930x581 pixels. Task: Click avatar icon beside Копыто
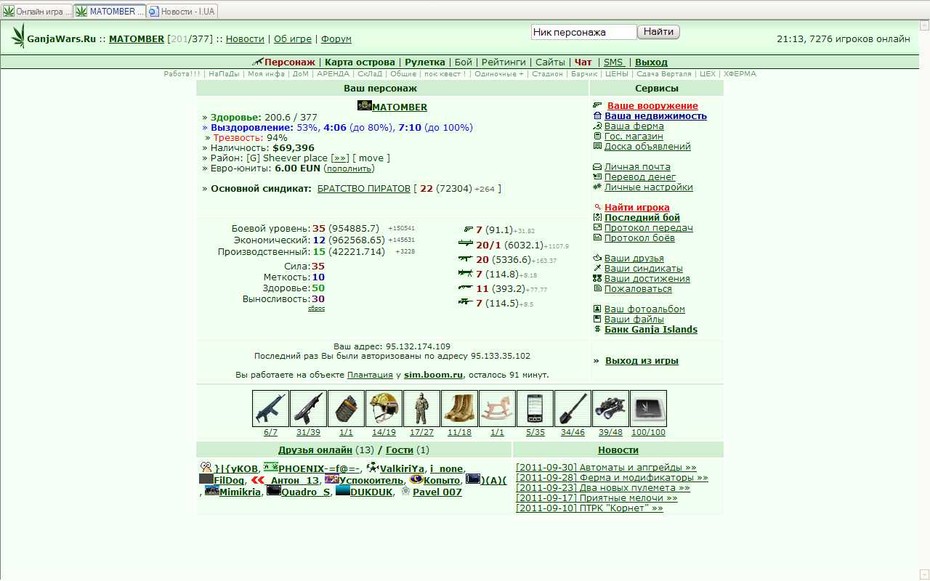[416, 479]
